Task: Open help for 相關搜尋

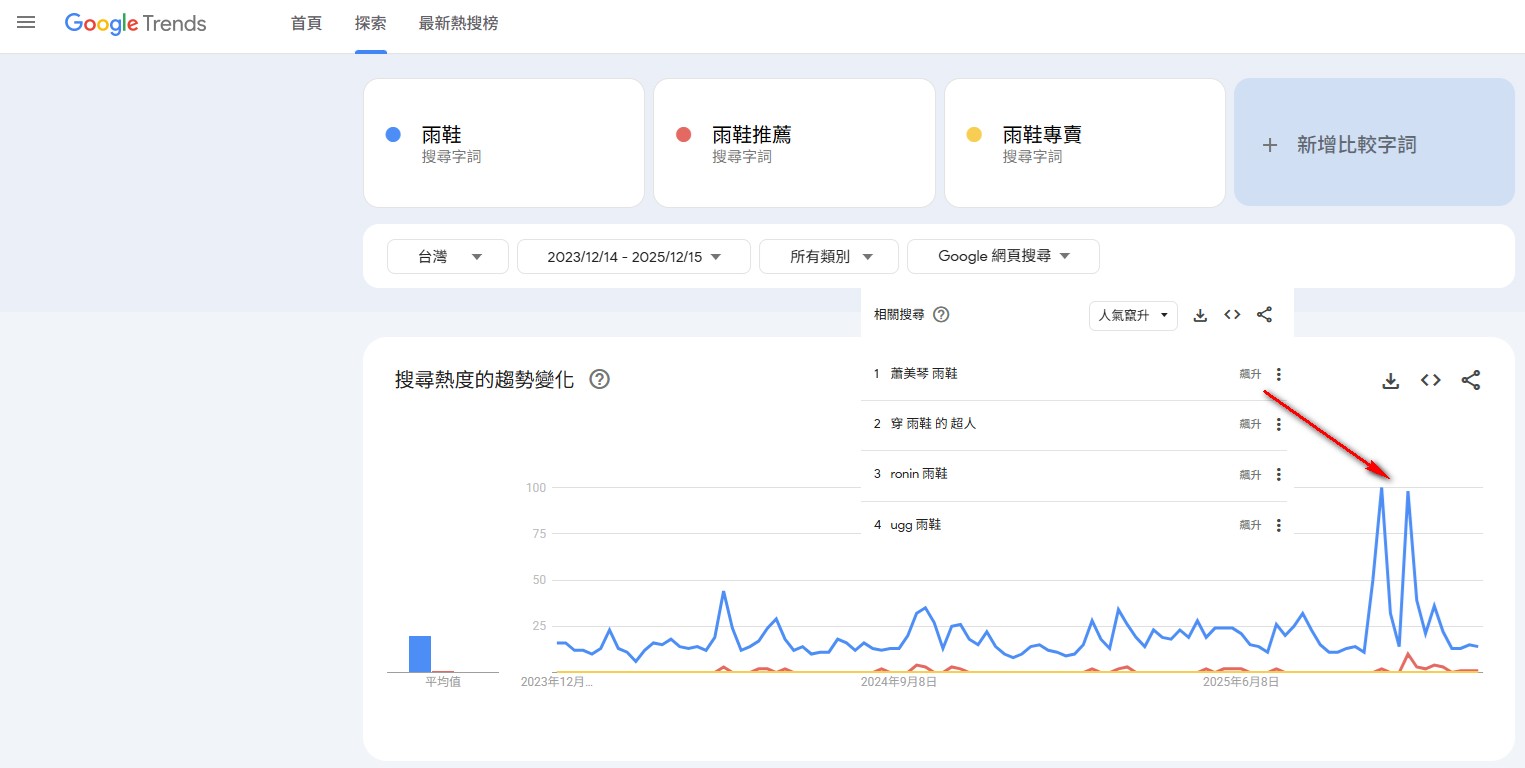Action: tap(941, 315)
